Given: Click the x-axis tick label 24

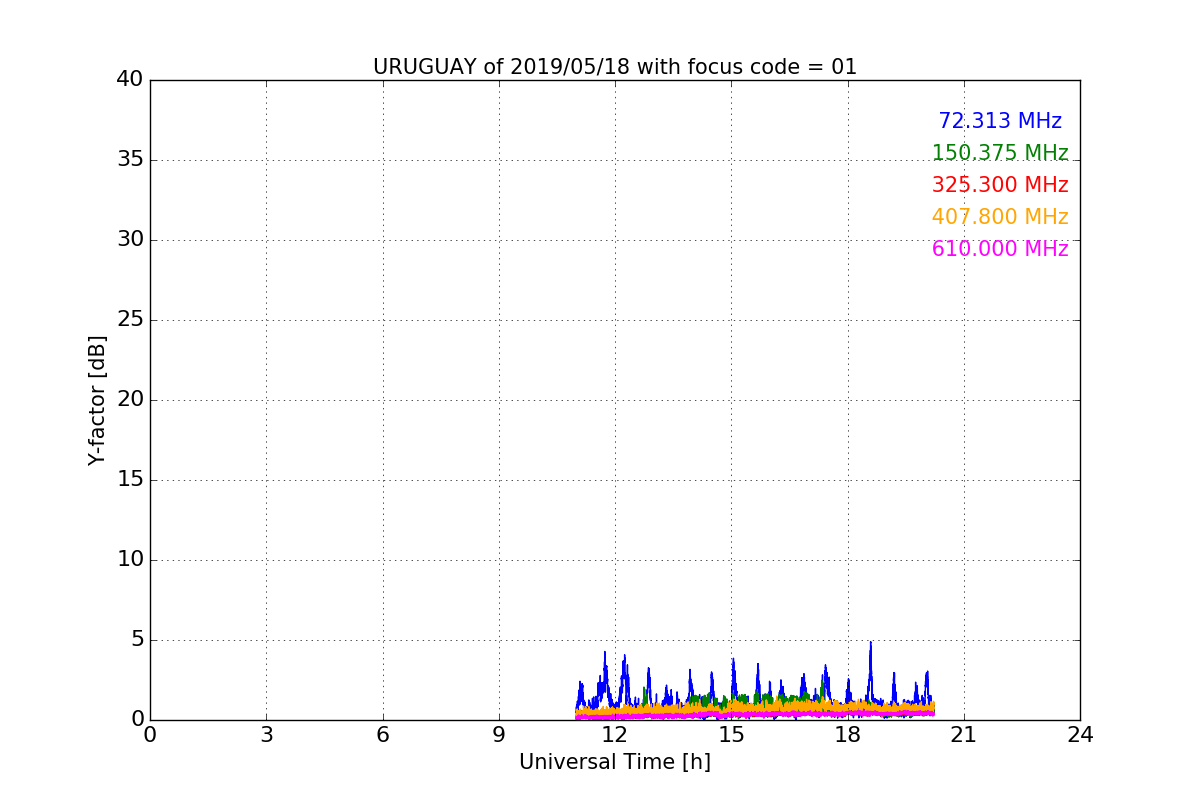Looking at the screenshot, I should pyautogui.click(x=1080, y=735).
